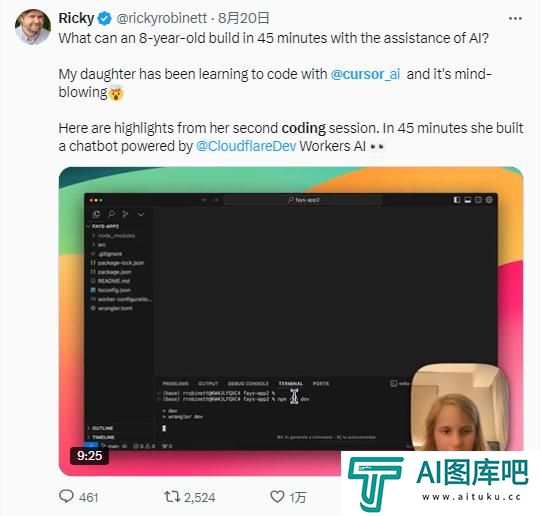The image size is (541, 516).
Task: Switch to the TERMINAL tab
Action: (291, 384)
